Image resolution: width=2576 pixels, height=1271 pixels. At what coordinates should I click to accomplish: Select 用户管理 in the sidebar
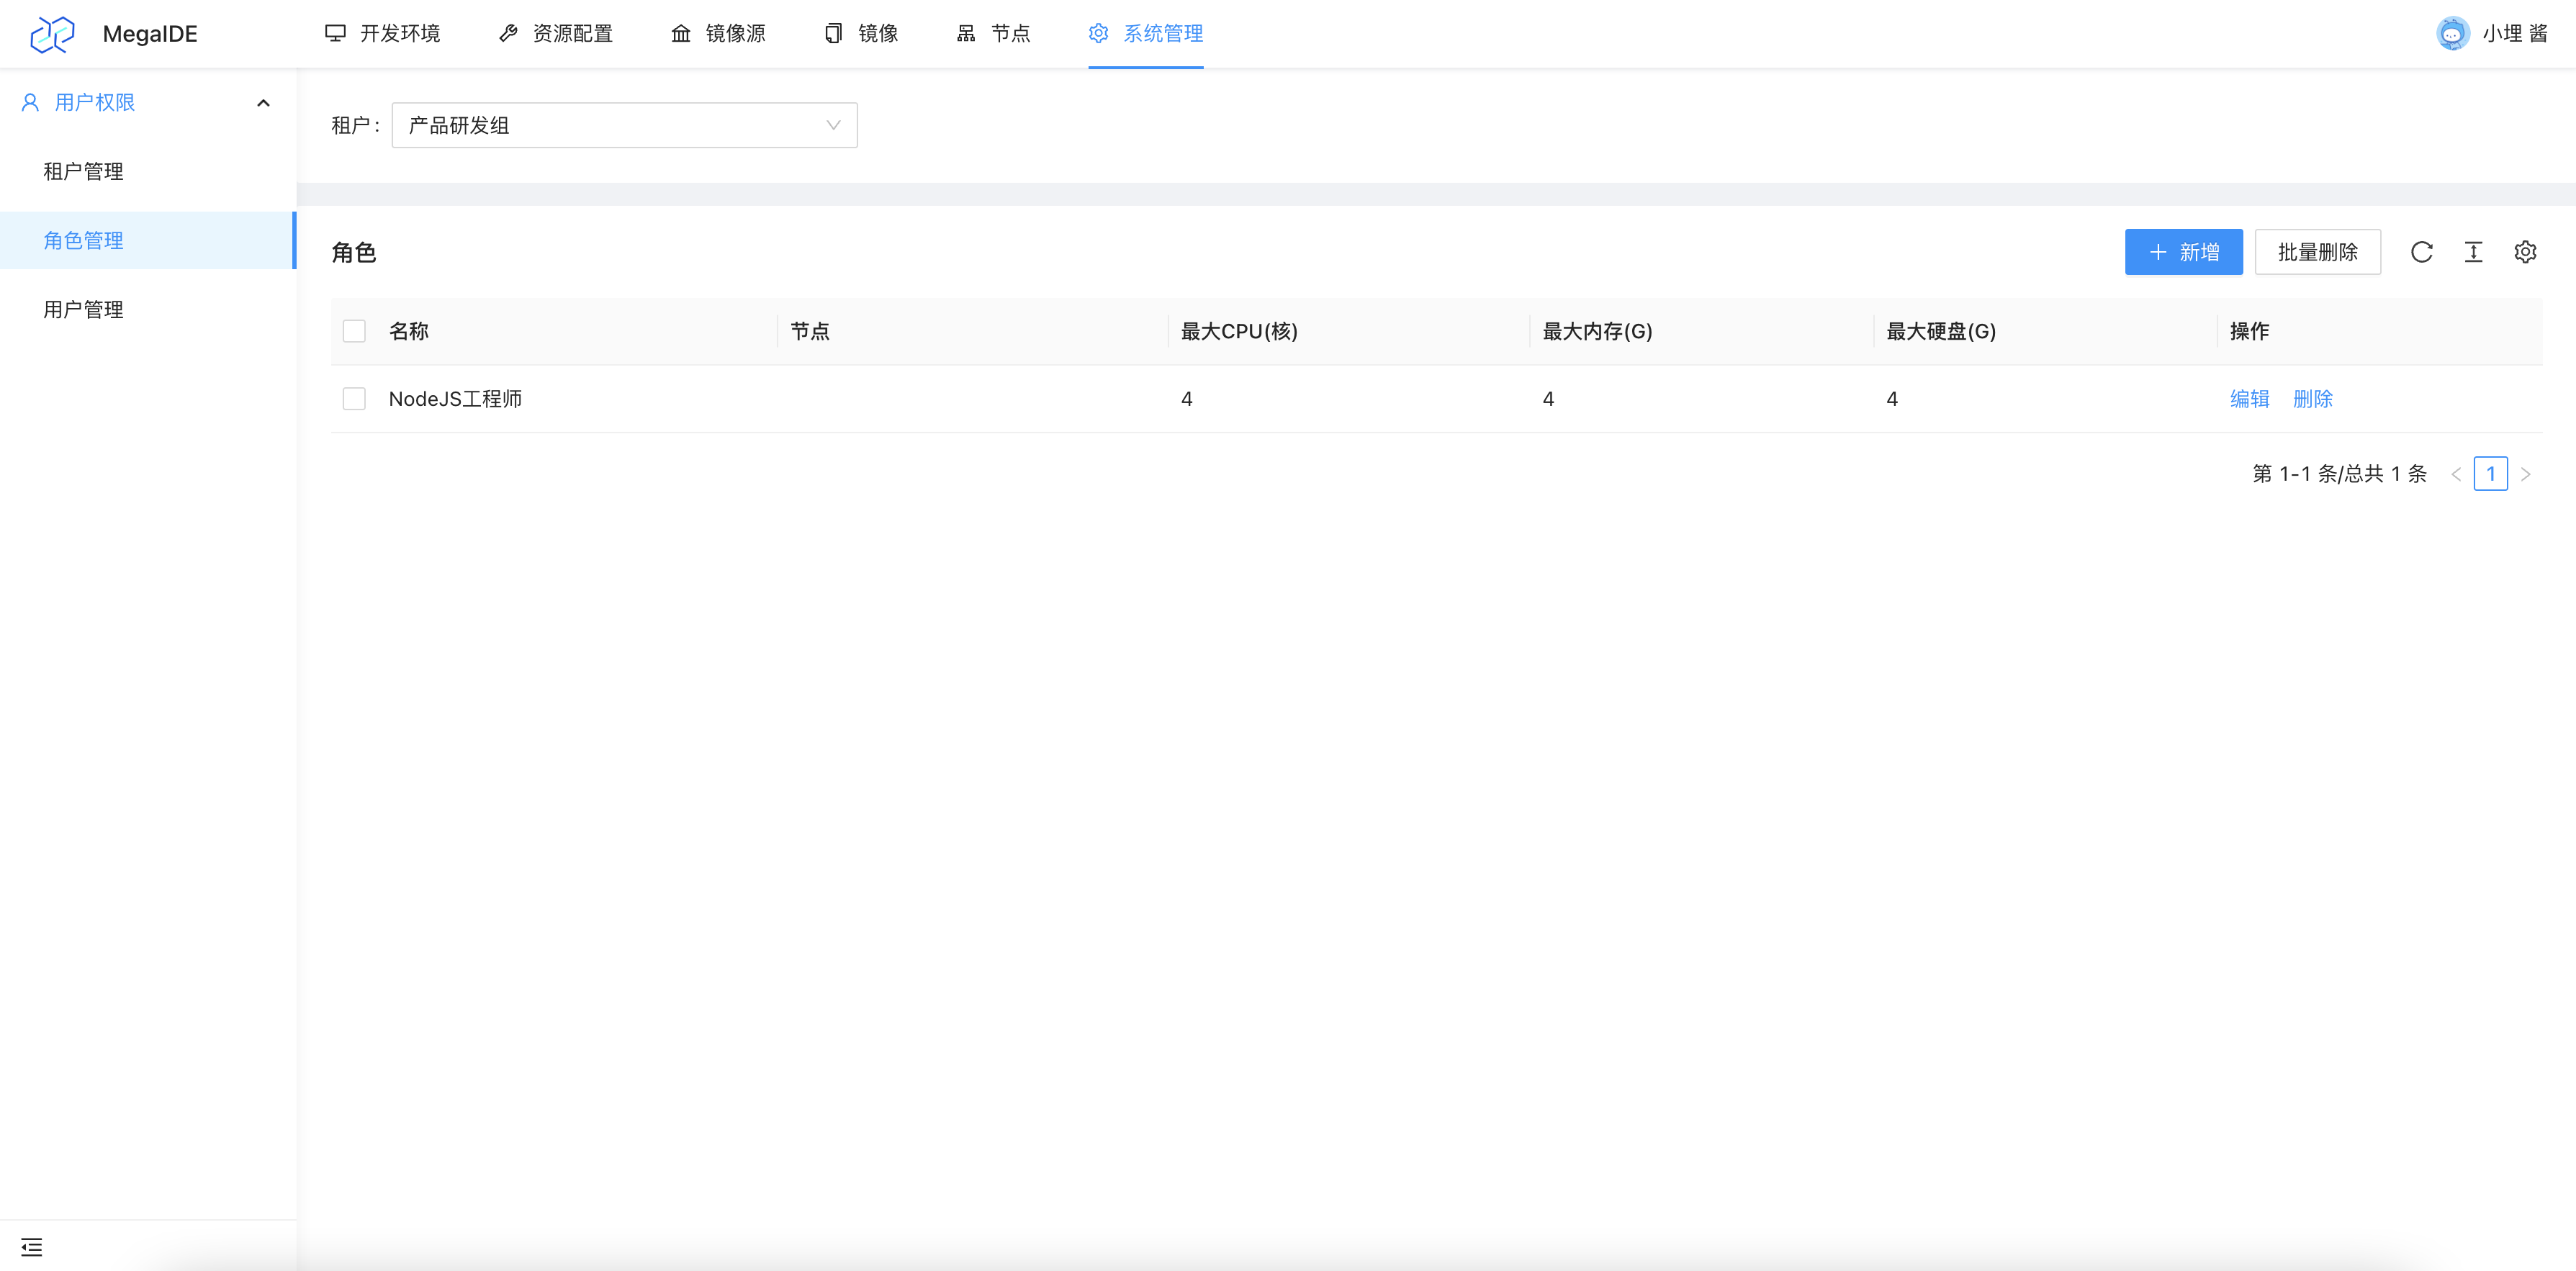[84, 309]
